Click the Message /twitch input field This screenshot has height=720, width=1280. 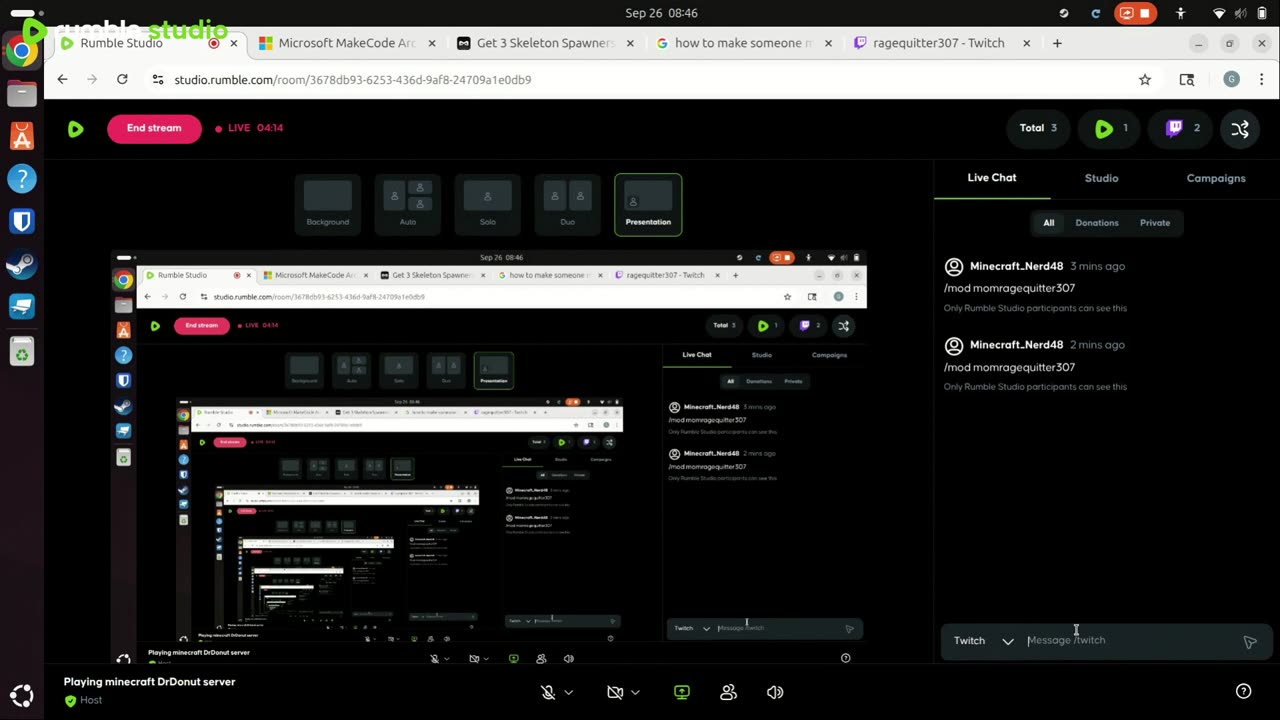1130,641
